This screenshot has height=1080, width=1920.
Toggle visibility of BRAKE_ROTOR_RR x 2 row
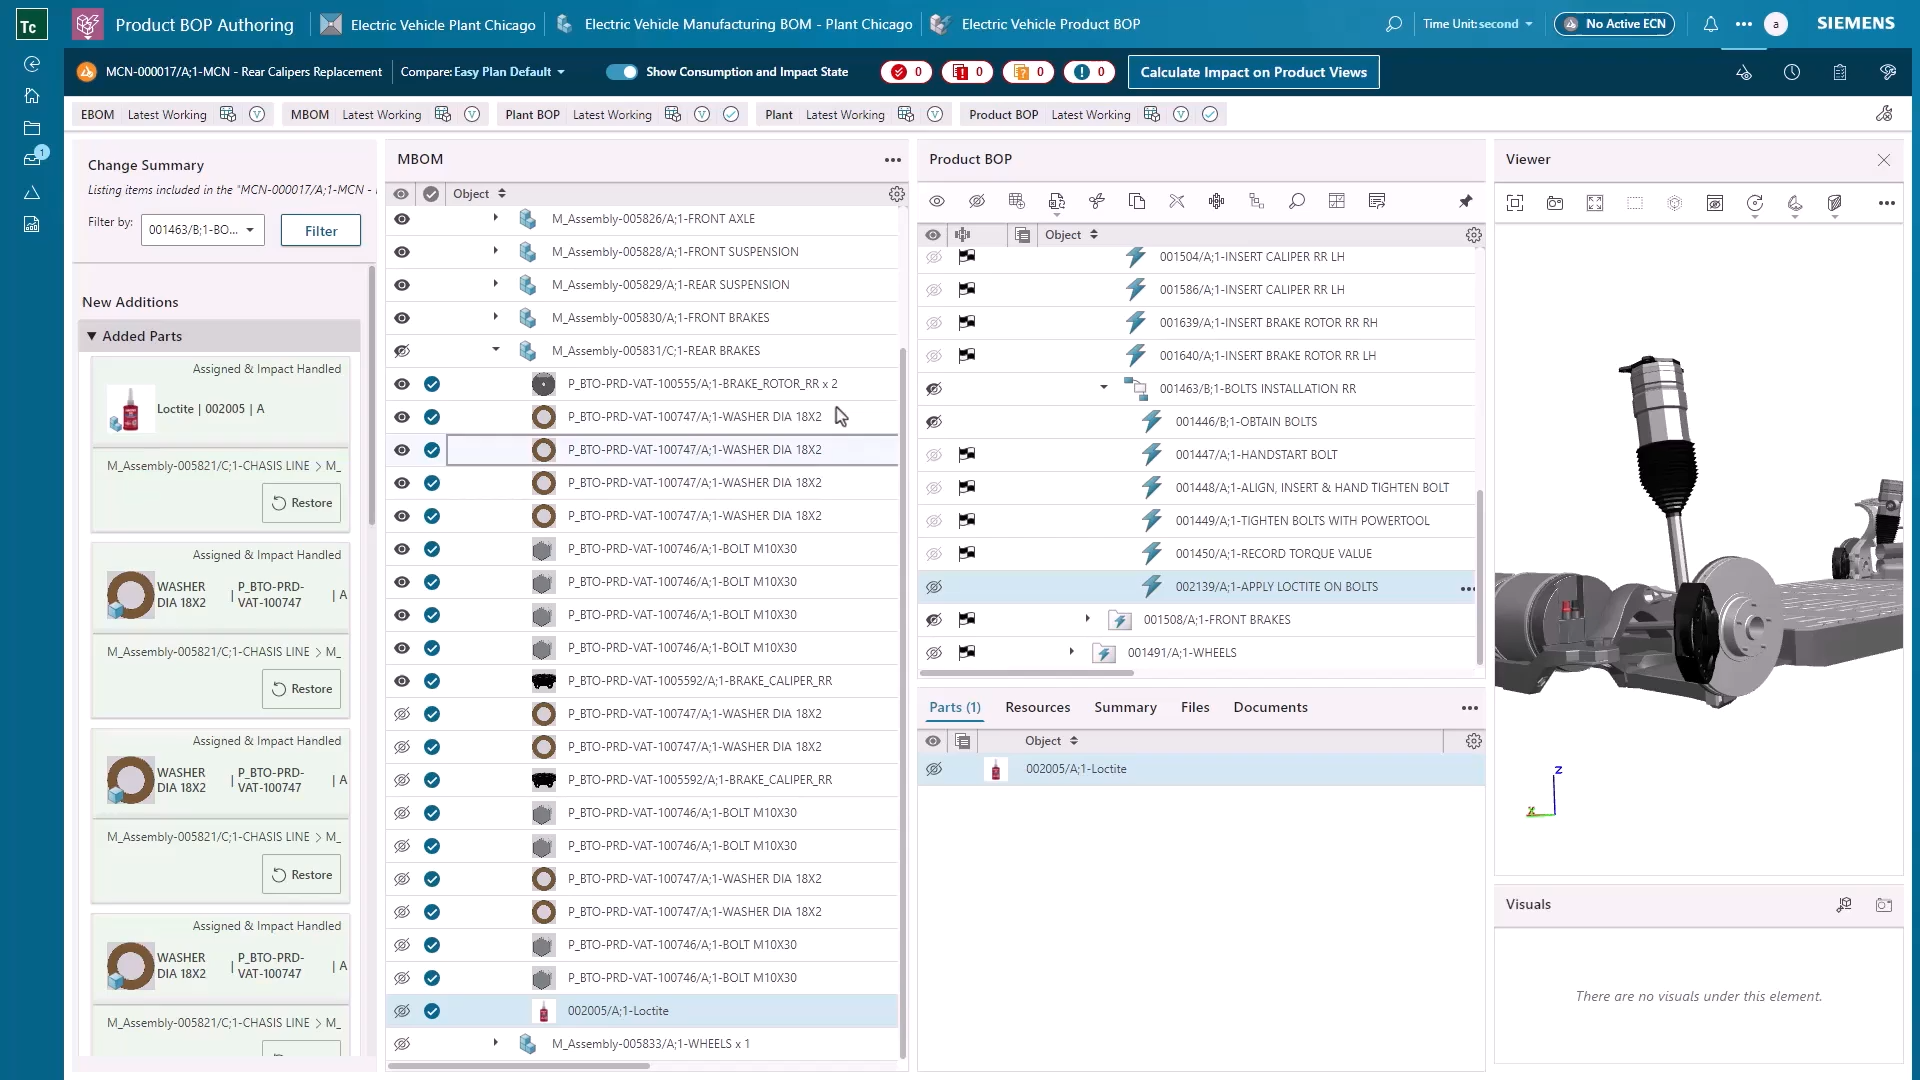(x=402, y=384)
